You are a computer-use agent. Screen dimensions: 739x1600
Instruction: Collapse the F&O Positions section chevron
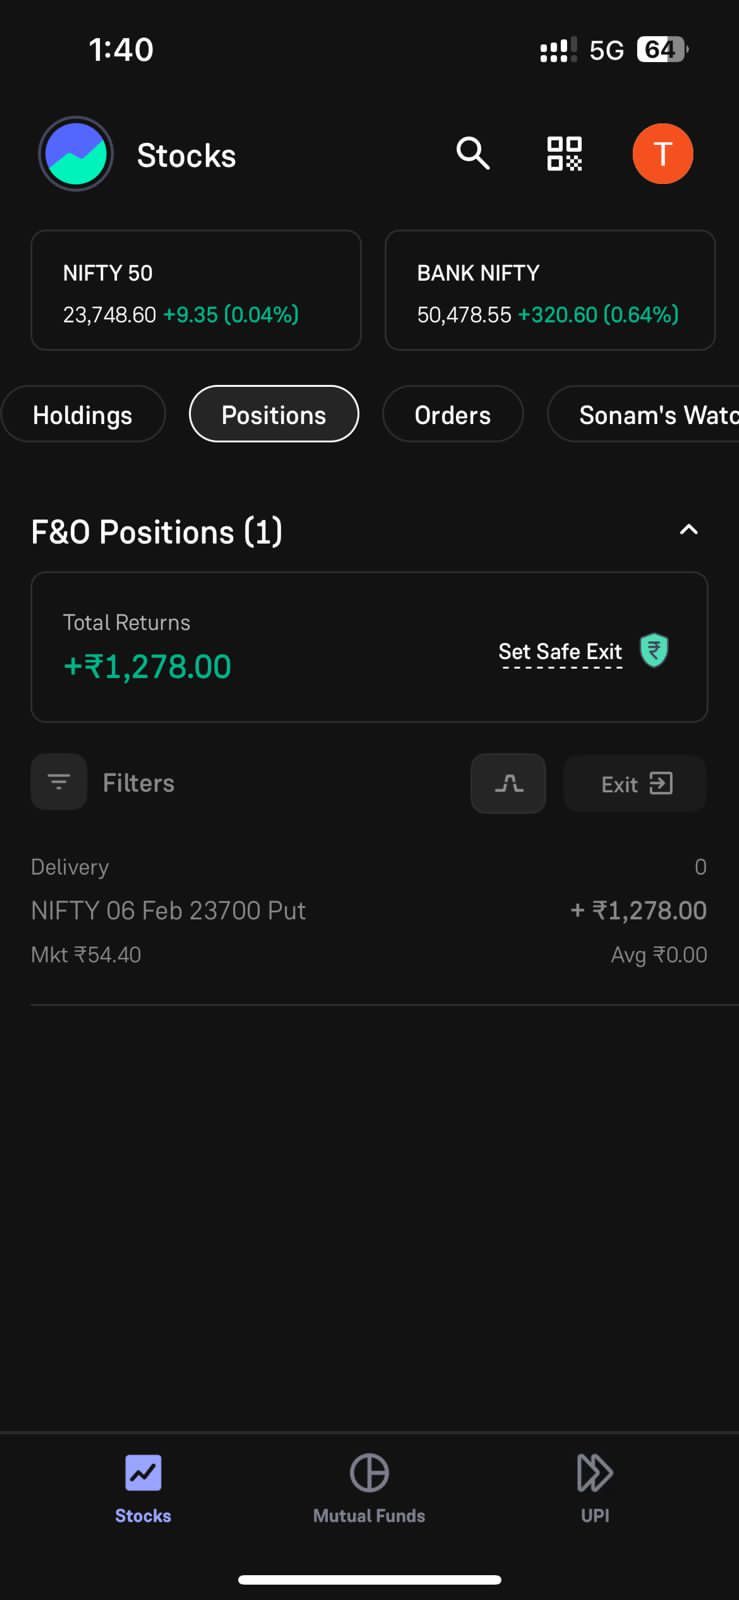point(689,530)
